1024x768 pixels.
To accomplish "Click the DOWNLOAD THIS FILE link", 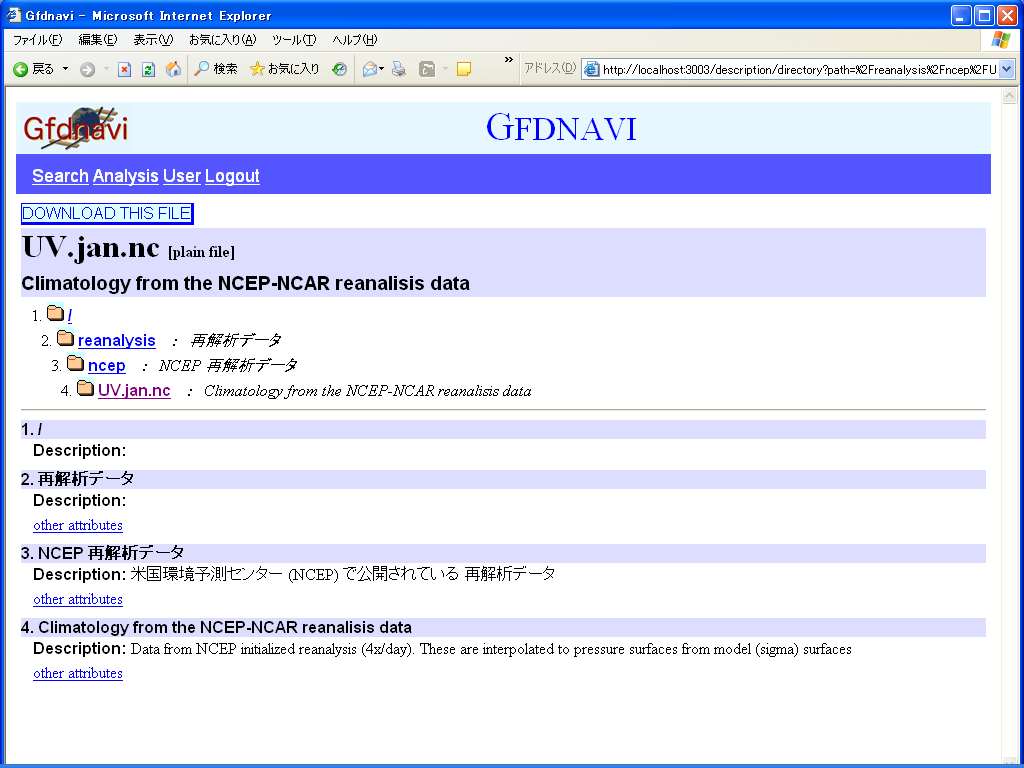I will click(x=106, y=213).
